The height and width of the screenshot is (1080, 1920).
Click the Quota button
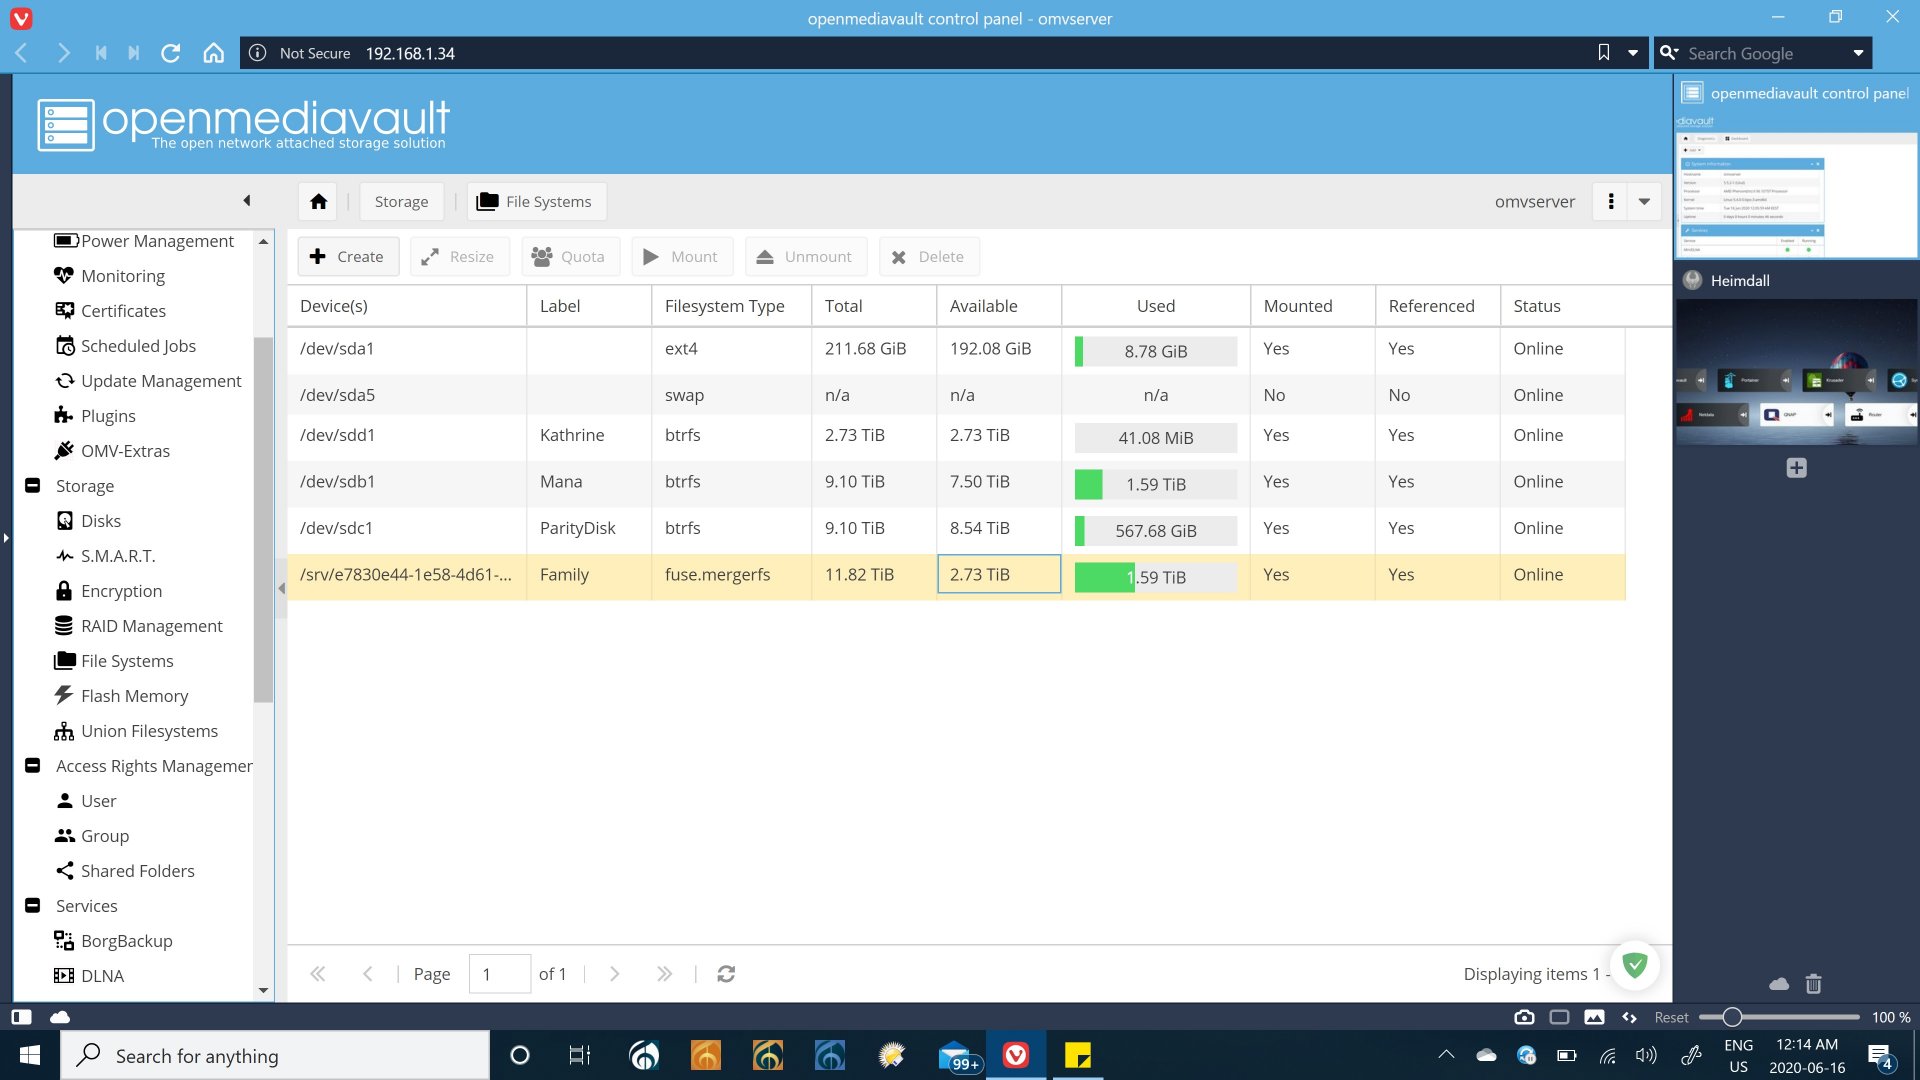pos(569,257)
